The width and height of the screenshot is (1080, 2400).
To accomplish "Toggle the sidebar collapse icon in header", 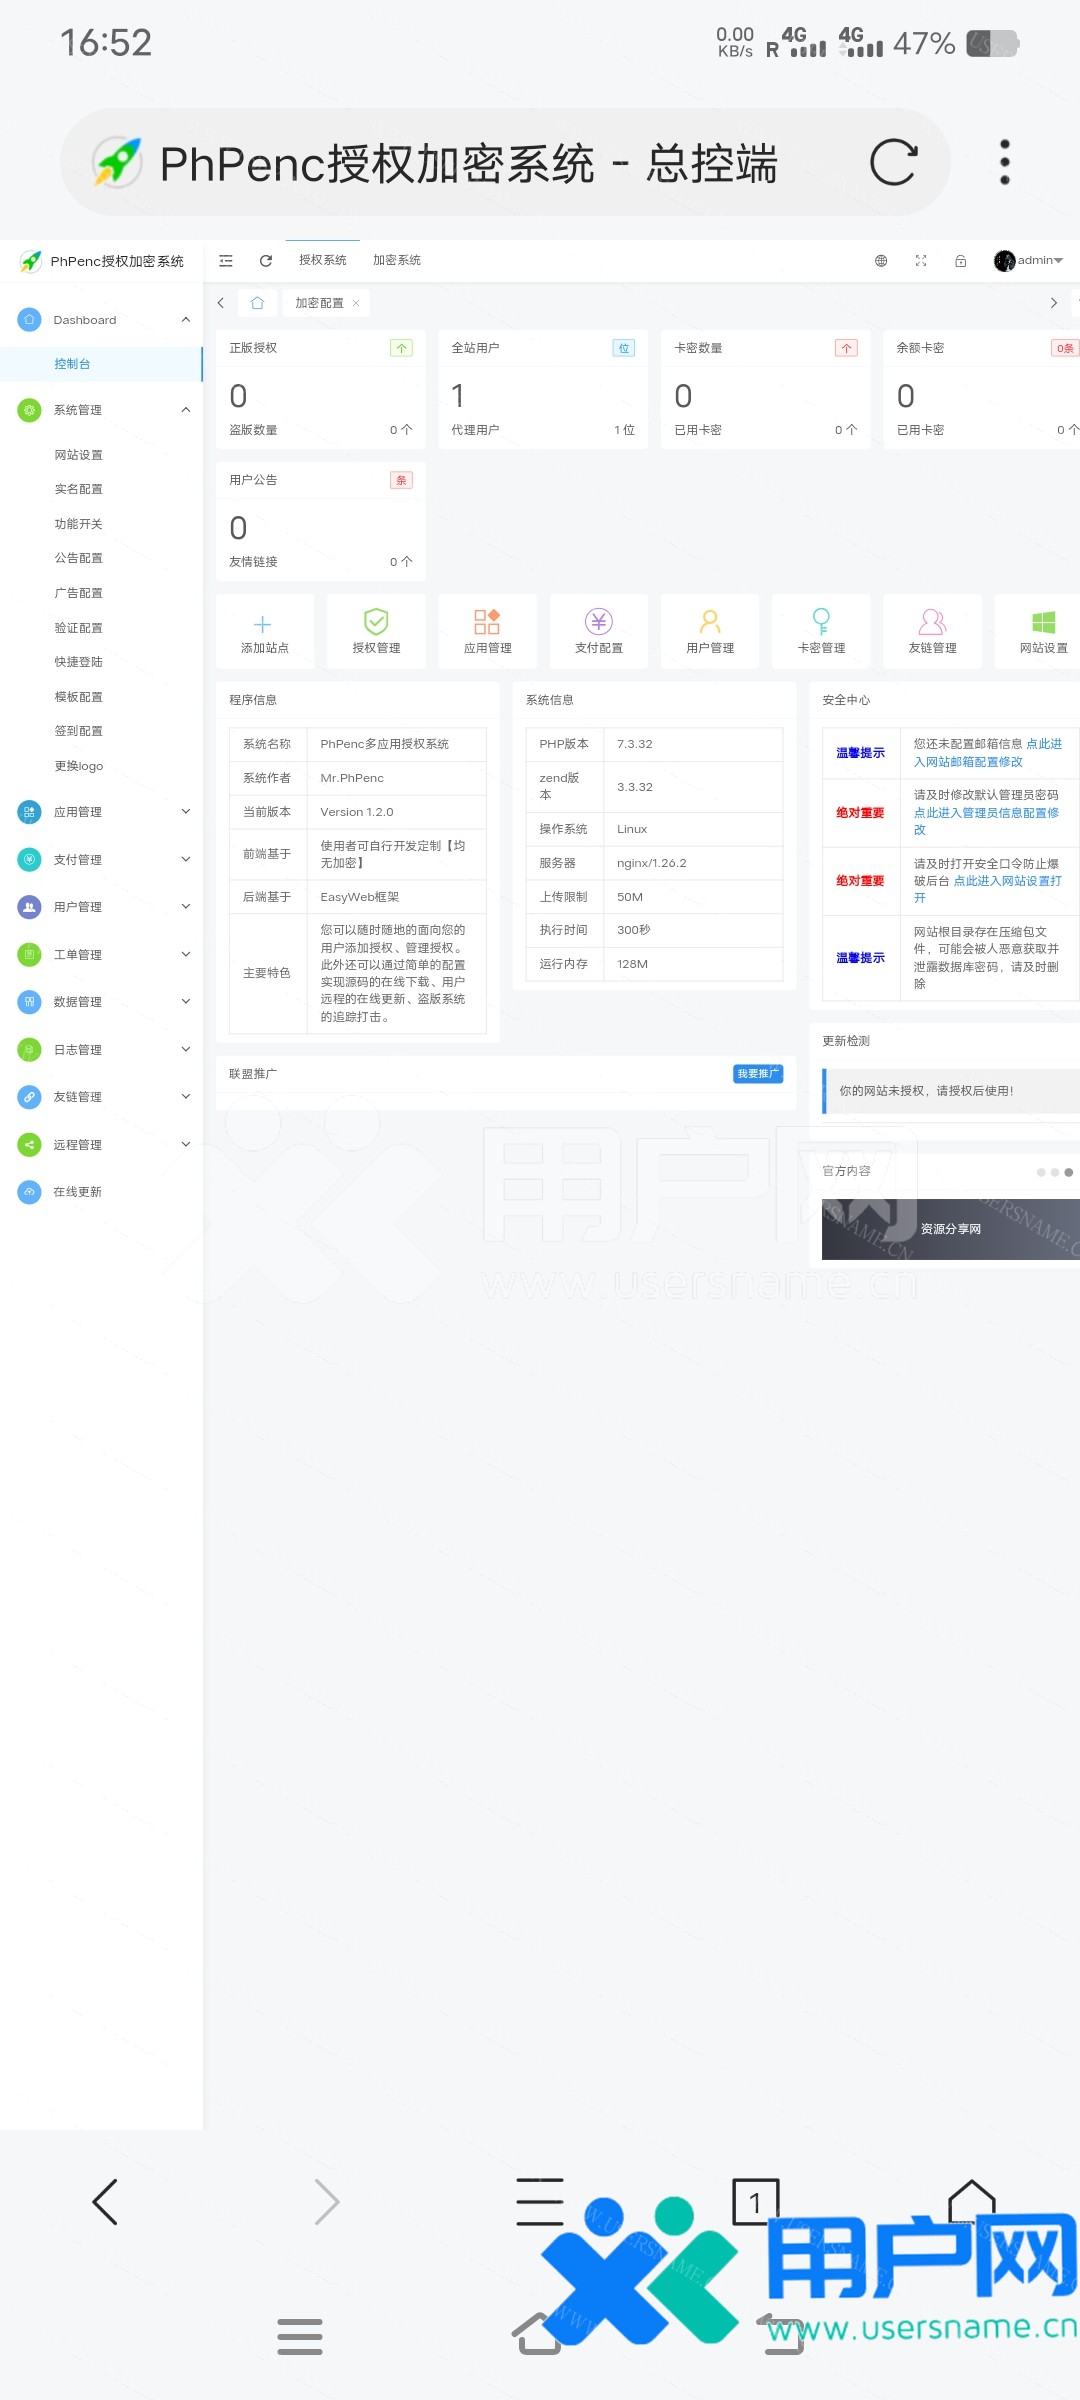I will tap(226, 261).
